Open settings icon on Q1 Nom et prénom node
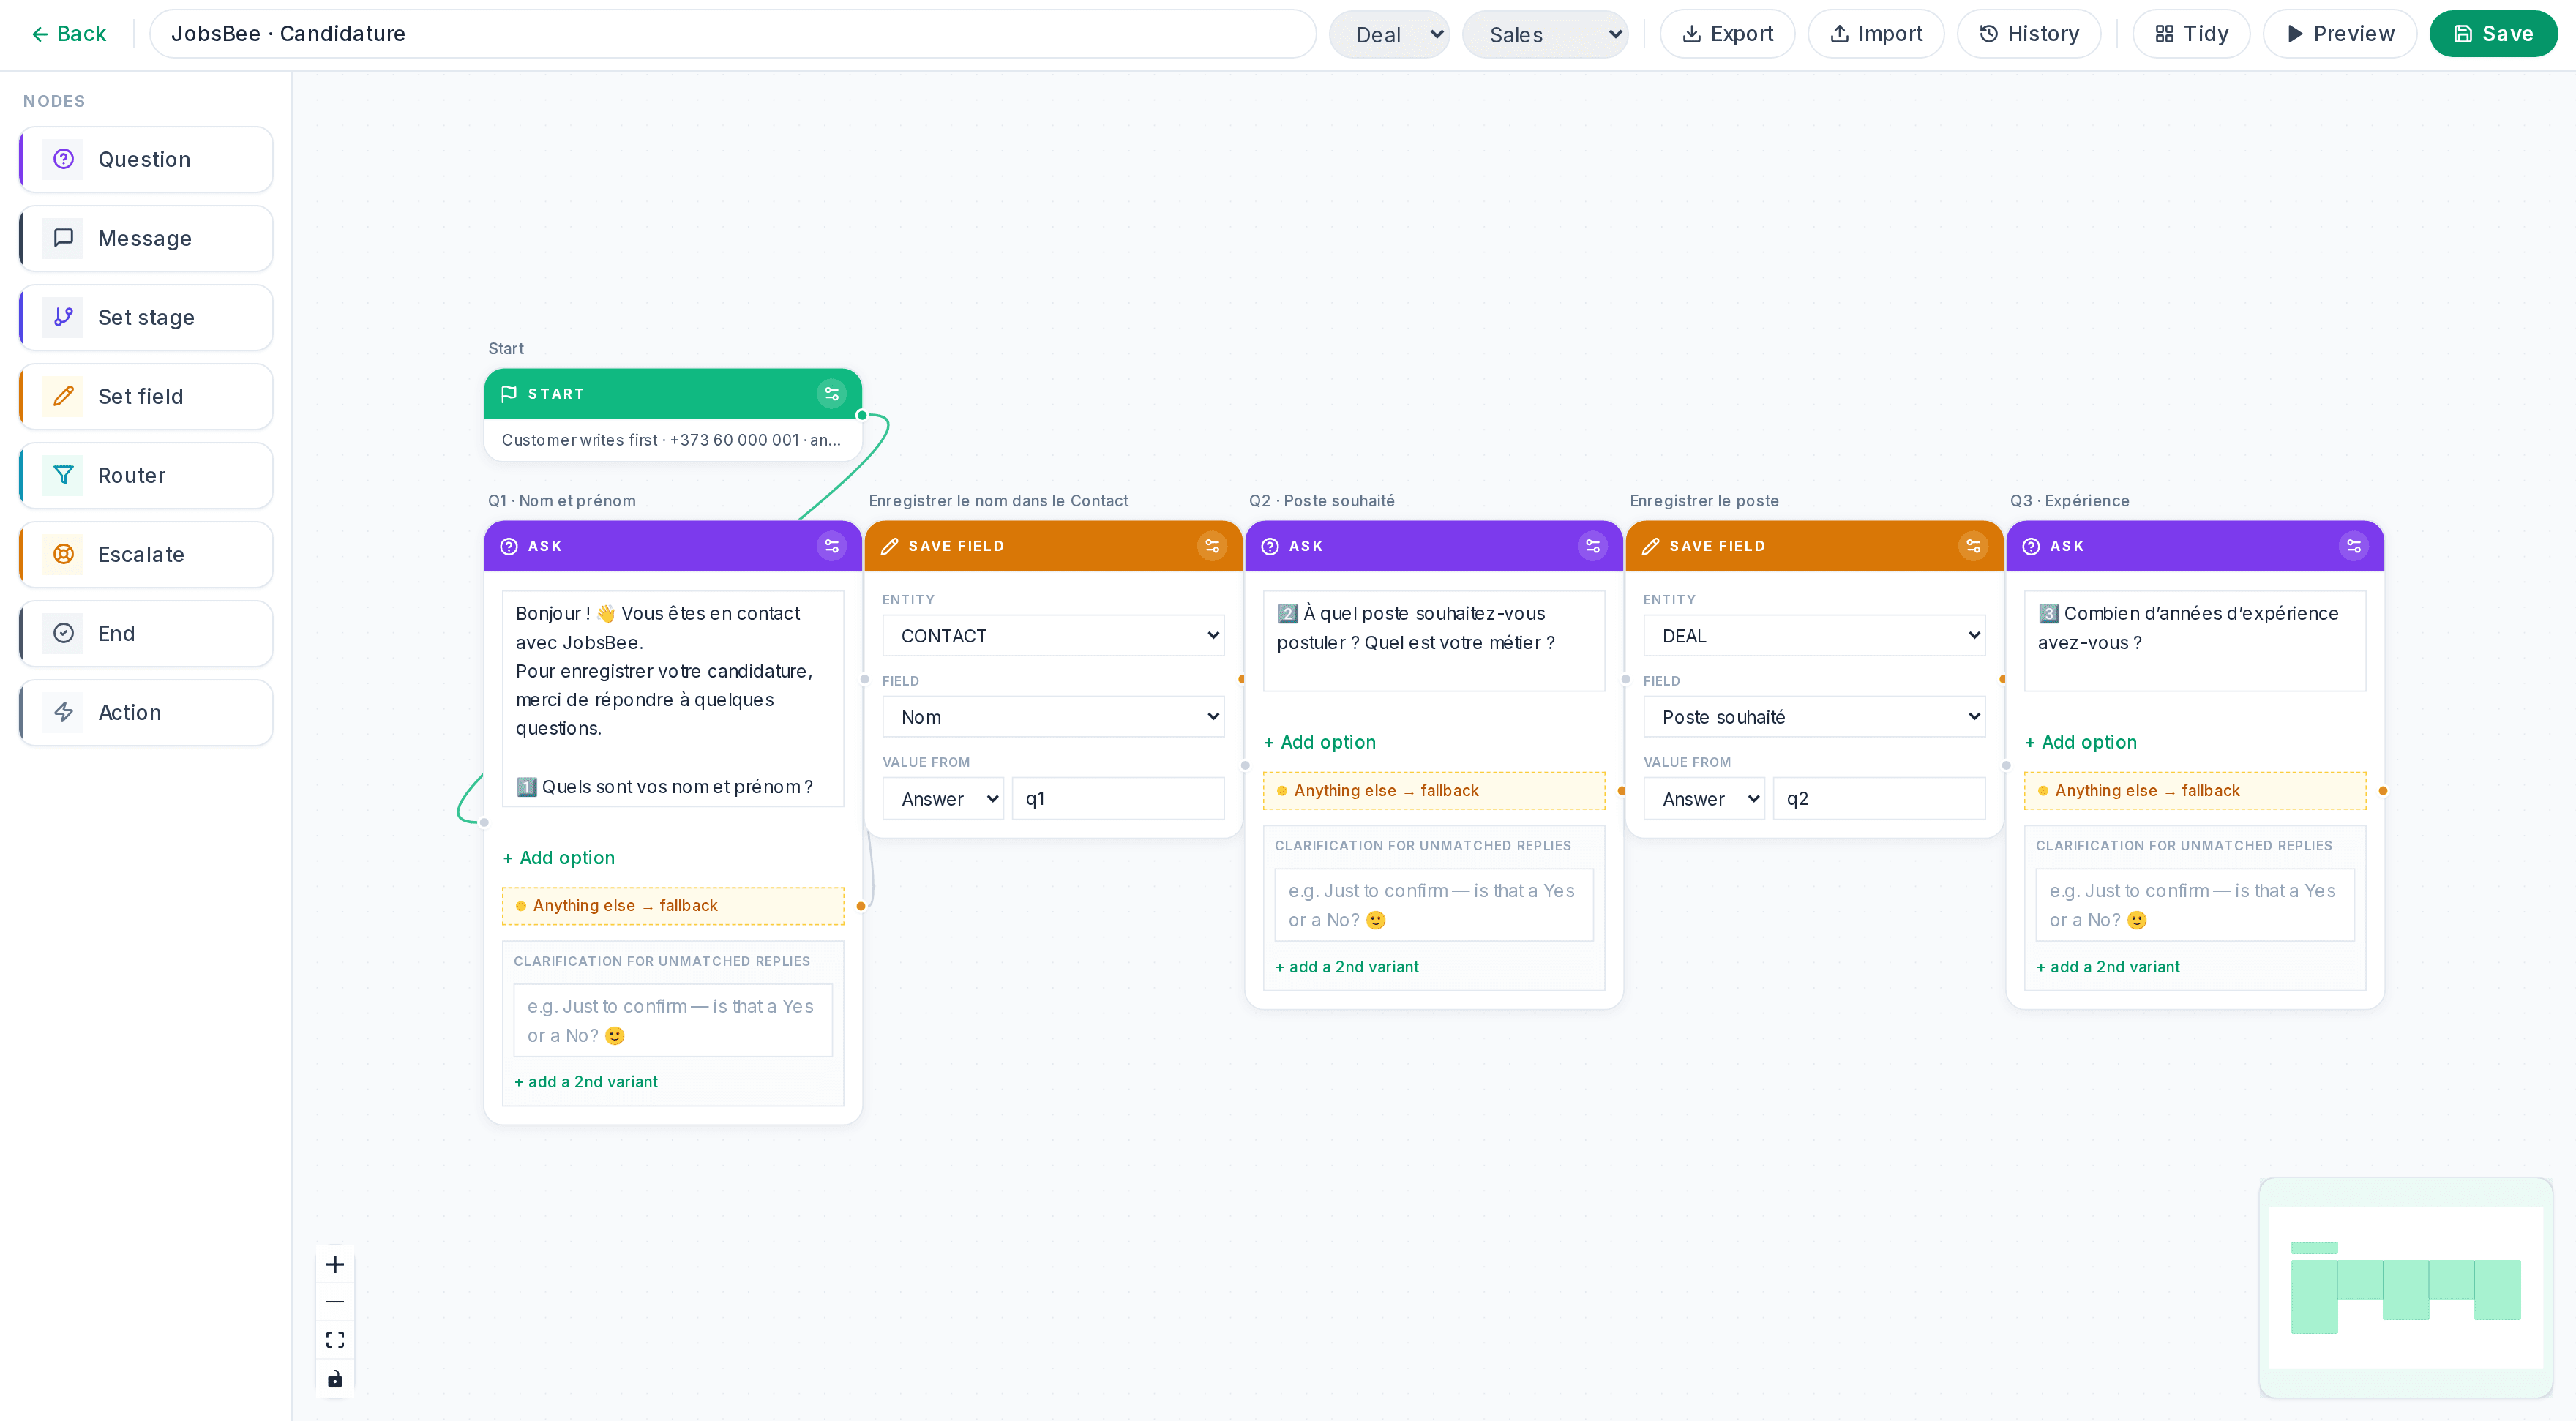This screenshot has width=2576, height=1421. tap(831, 546)
